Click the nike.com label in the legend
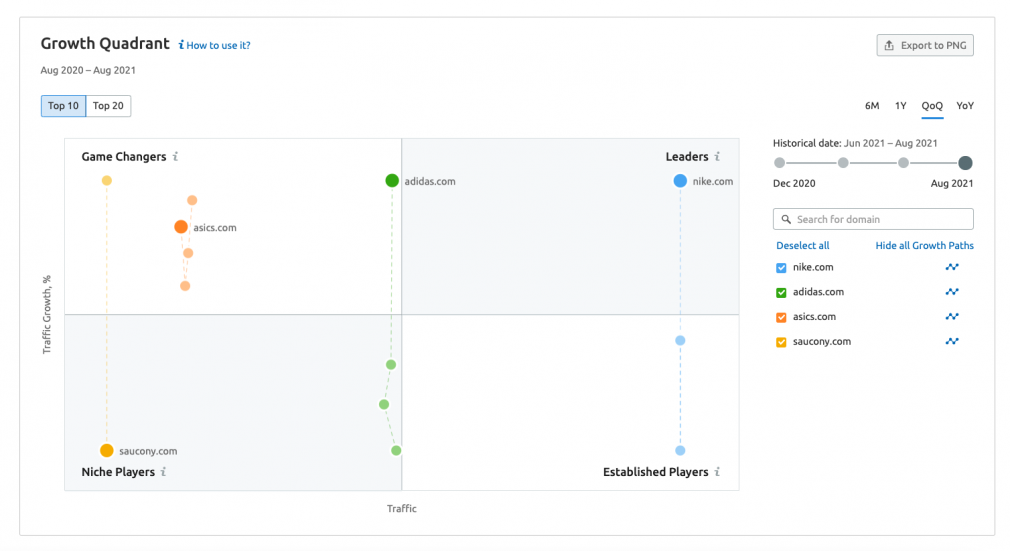 click(813, 267)
